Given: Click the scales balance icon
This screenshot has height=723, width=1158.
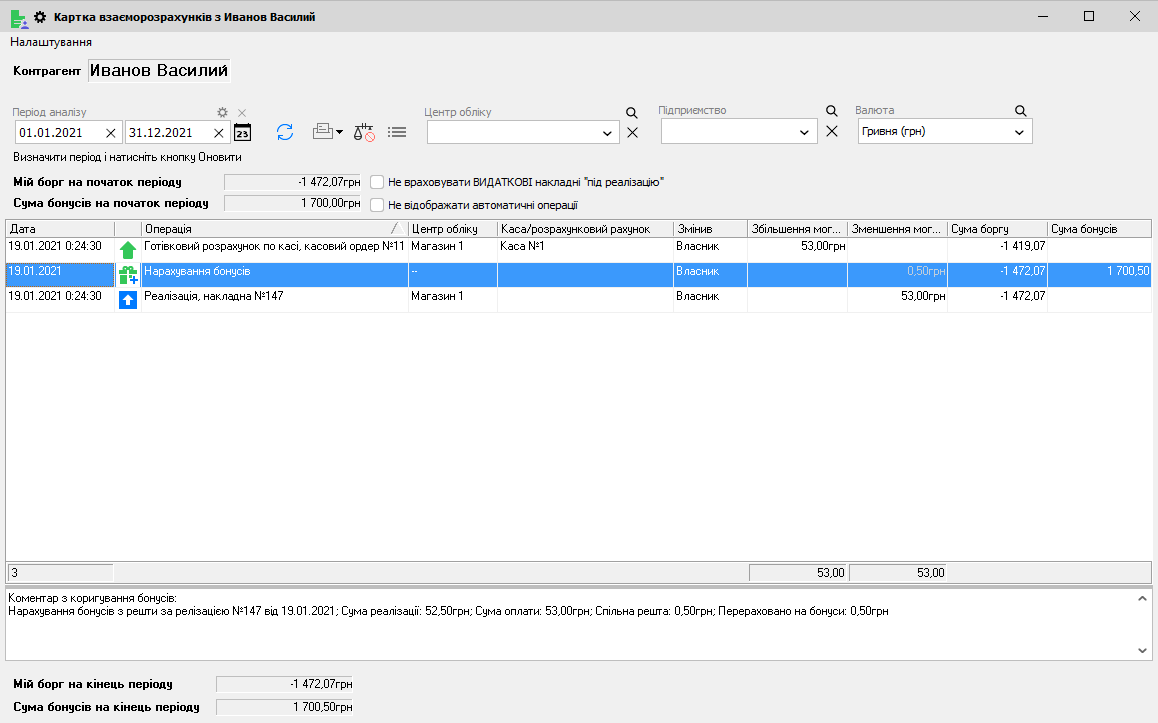Looking at the screenshot, I should coord(364,132).
